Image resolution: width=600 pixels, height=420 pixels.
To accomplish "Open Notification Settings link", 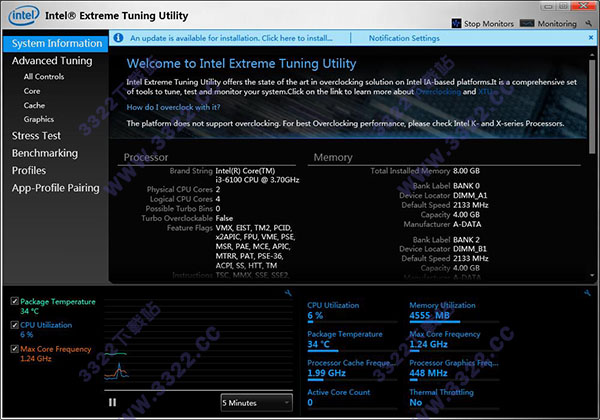I will pyautogui.click(x=404, y=38).
